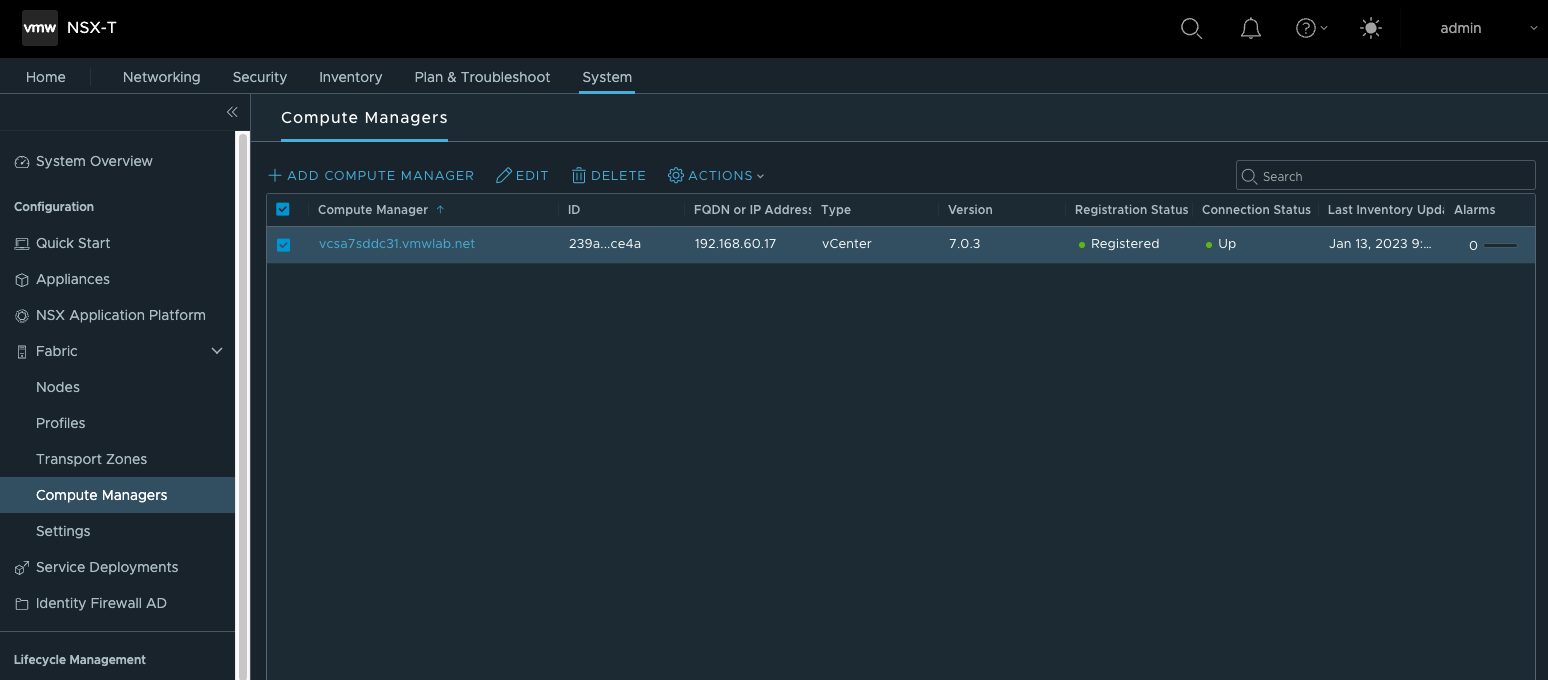Select Compute Managers in sidebar

click(118, 495)
